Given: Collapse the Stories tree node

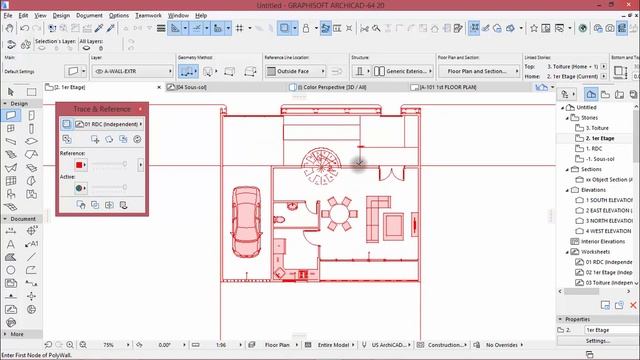Looking at the screenshot, I should [x=567, y=118].
